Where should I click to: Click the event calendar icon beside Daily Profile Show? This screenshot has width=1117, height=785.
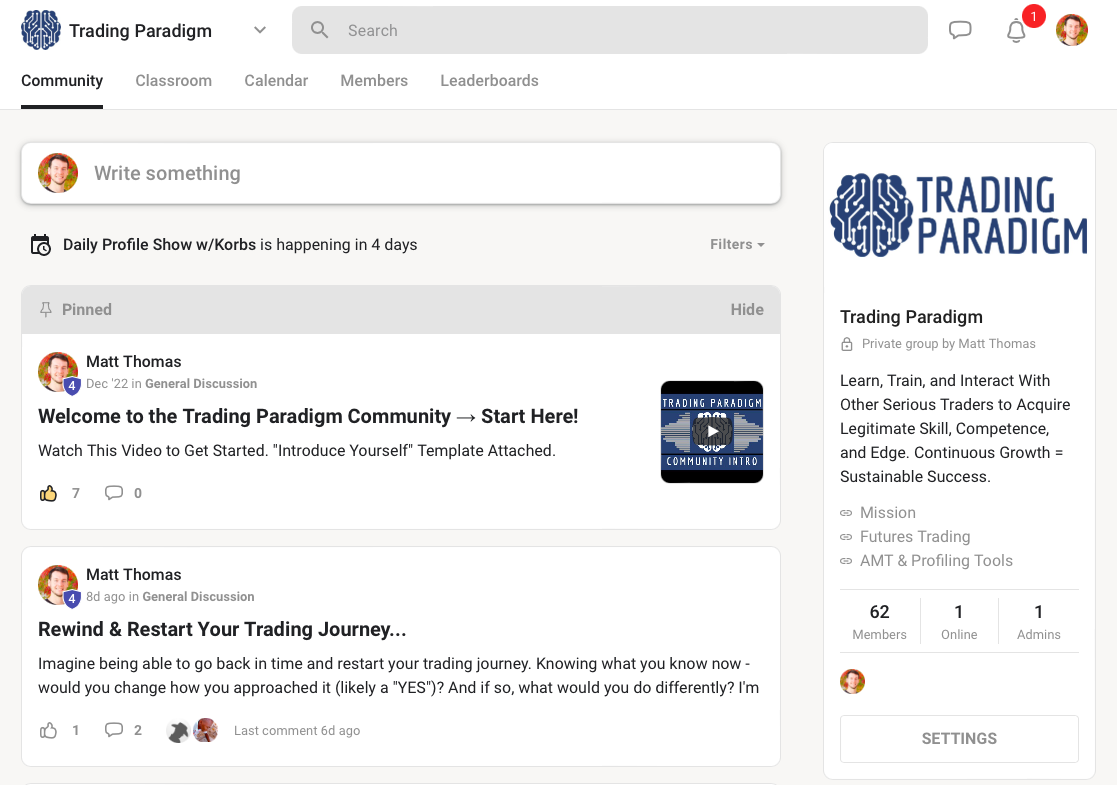[41, 244]
